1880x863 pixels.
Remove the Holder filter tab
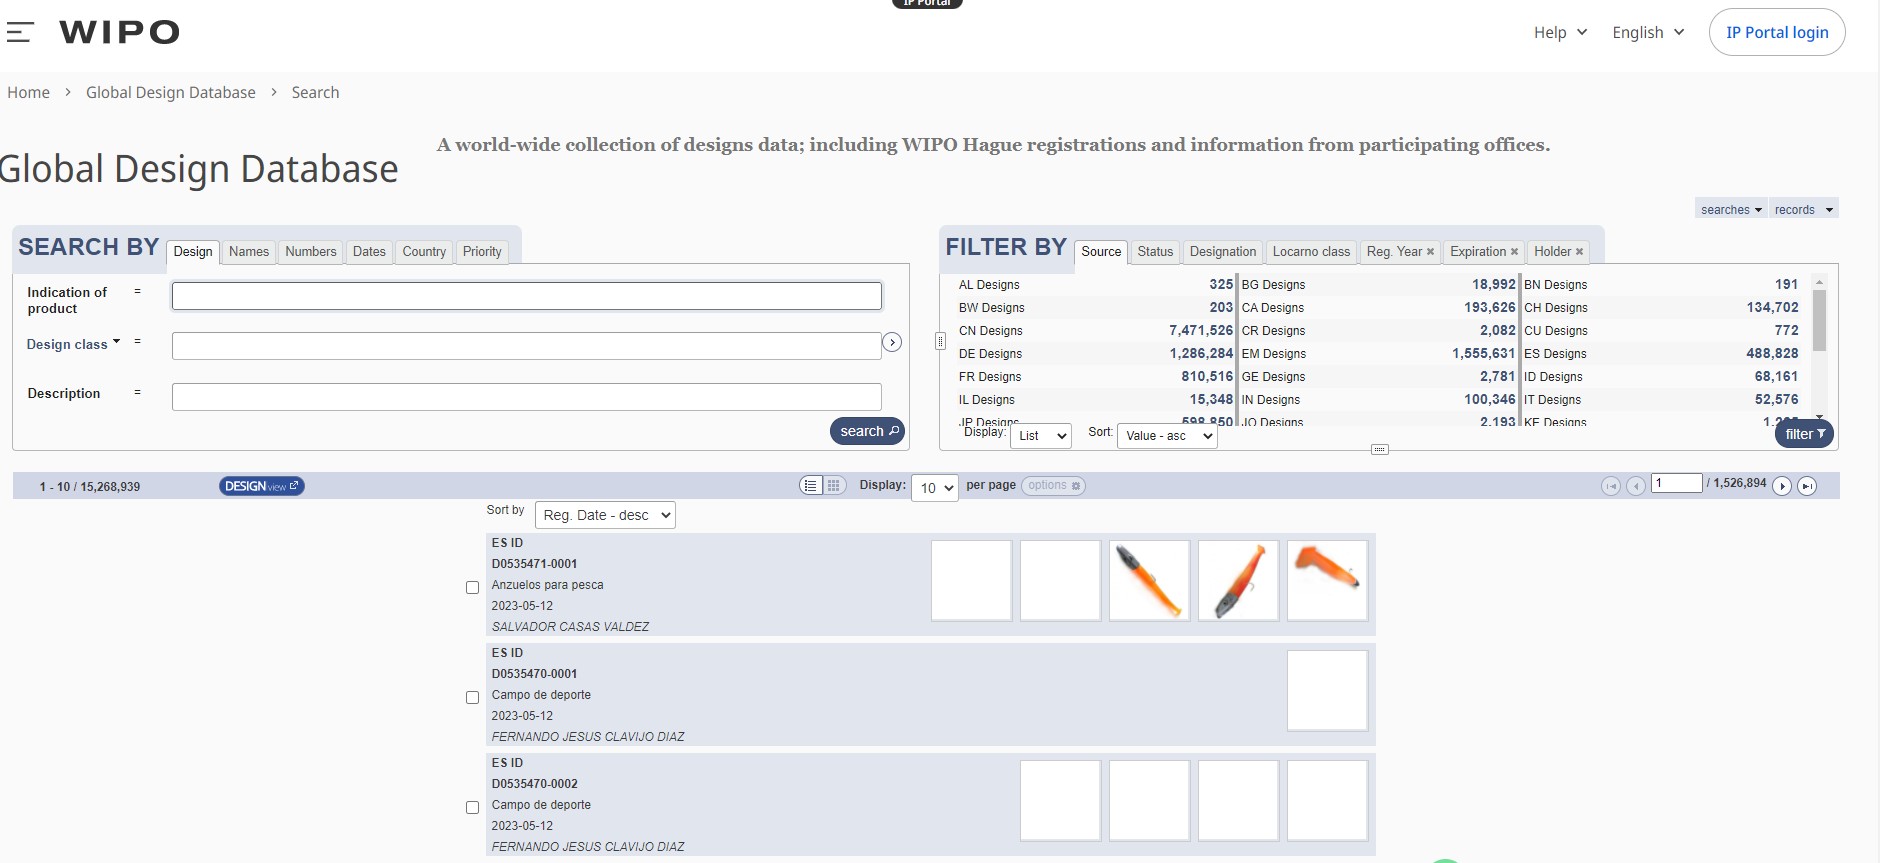coord(1579,252)
